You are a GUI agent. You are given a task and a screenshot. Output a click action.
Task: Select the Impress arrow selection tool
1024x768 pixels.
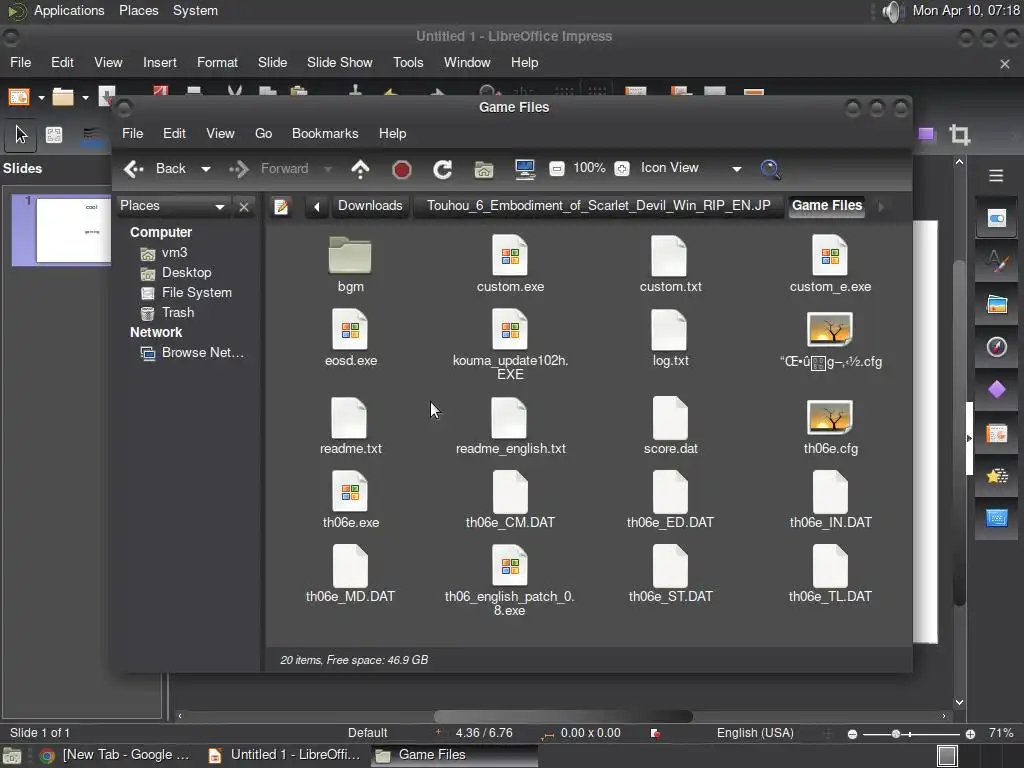[x=21, y=135]
